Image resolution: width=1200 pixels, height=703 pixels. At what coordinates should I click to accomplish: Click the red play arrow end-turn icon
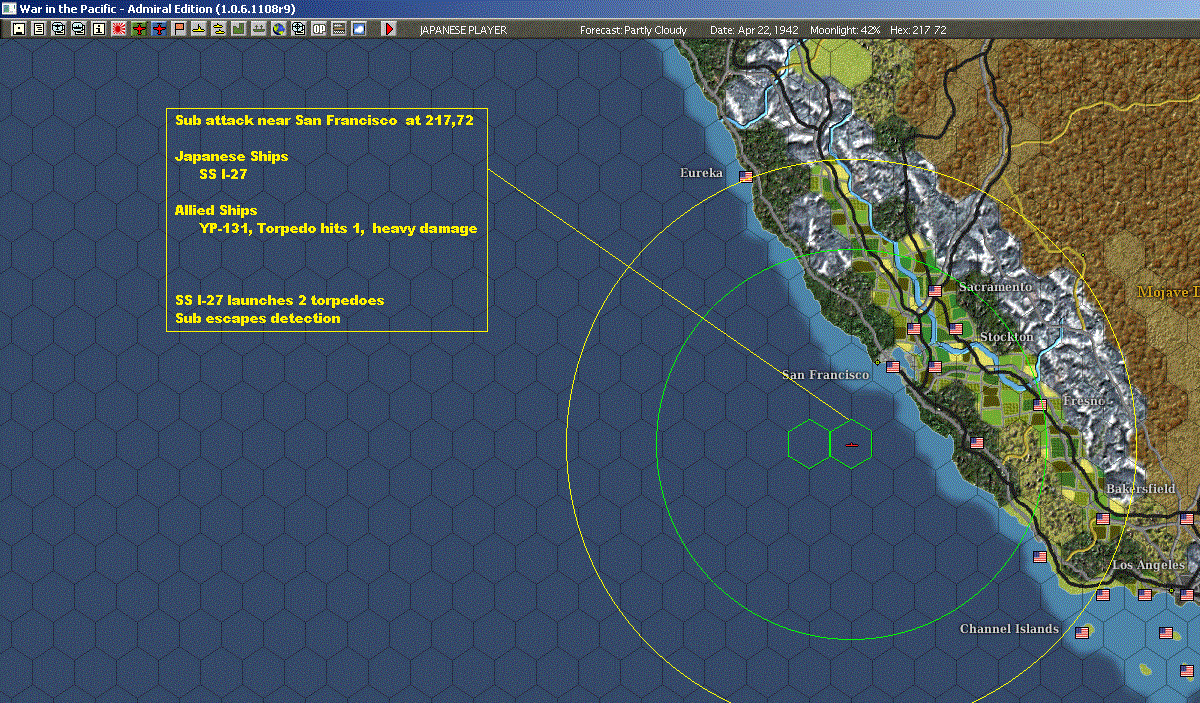[388, 29]
